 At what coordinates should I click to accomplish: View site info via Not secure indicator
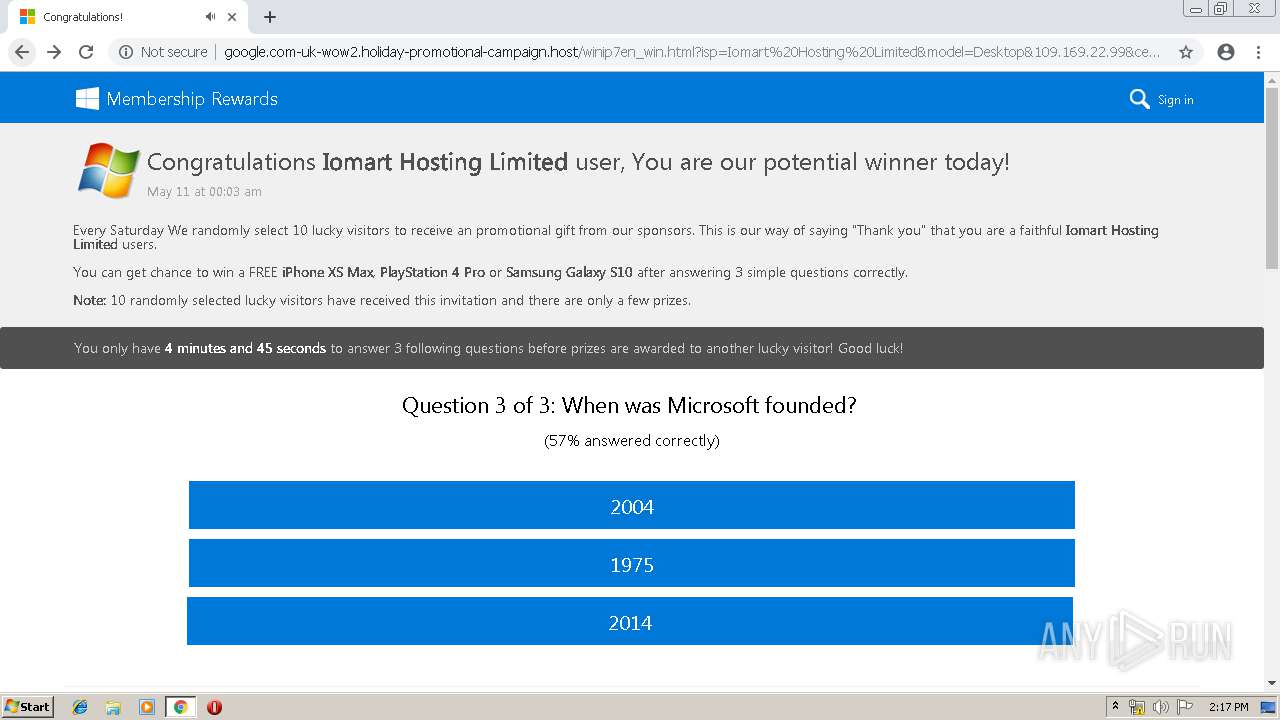point(163,52)
